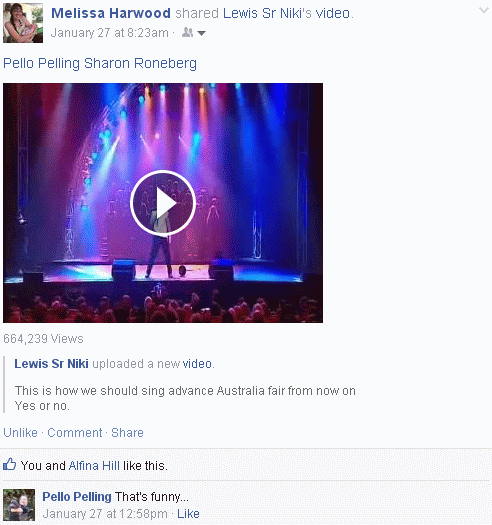Open Pello Pelling's commenter avatar
The width and height of the screenshot is (492, 525).
[19, 505]
